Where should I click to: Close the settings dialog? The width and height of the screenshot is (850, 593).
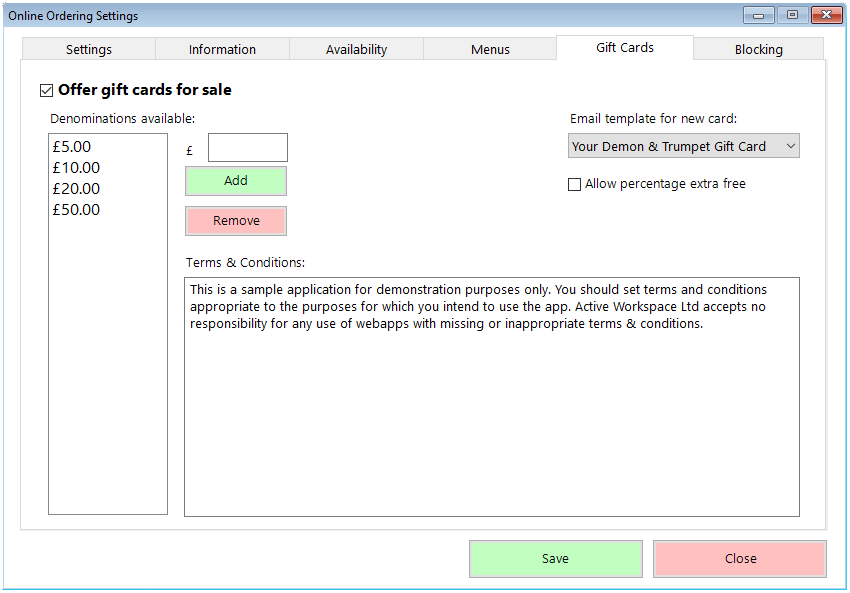click(739, 559)
